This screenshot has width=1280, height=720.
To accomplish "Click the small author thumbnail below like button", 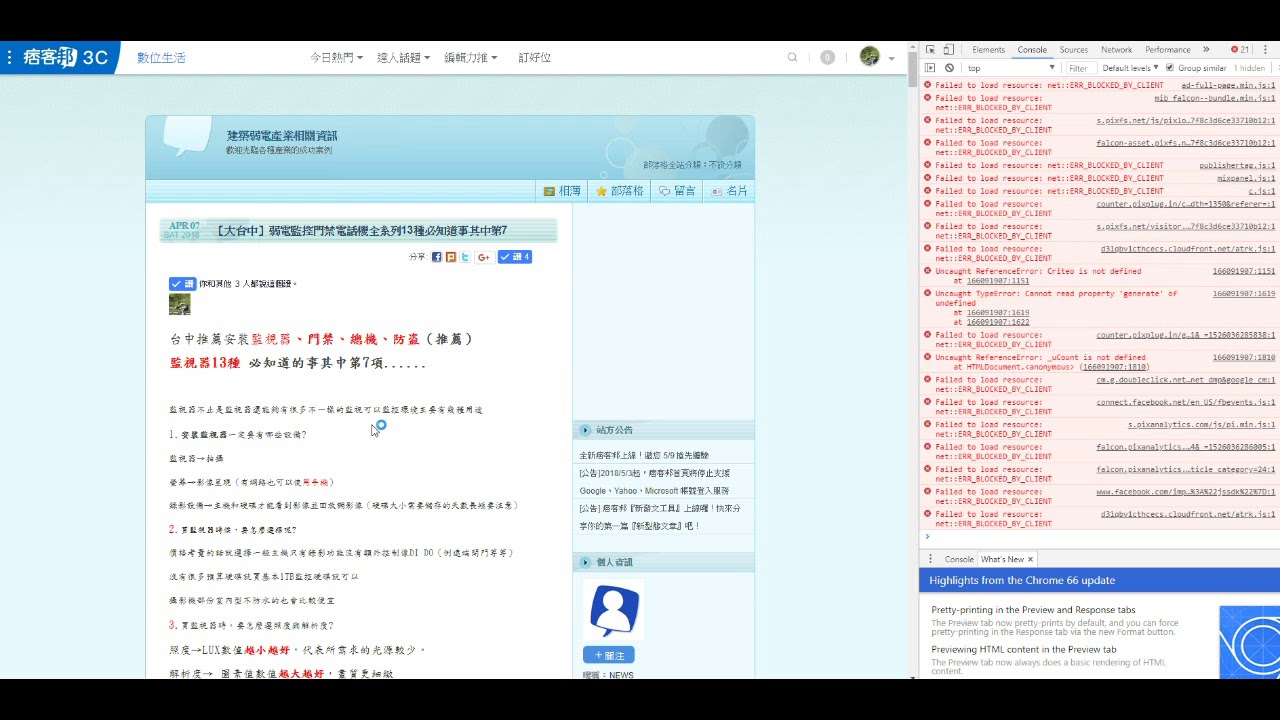I will tap(180, 305).
